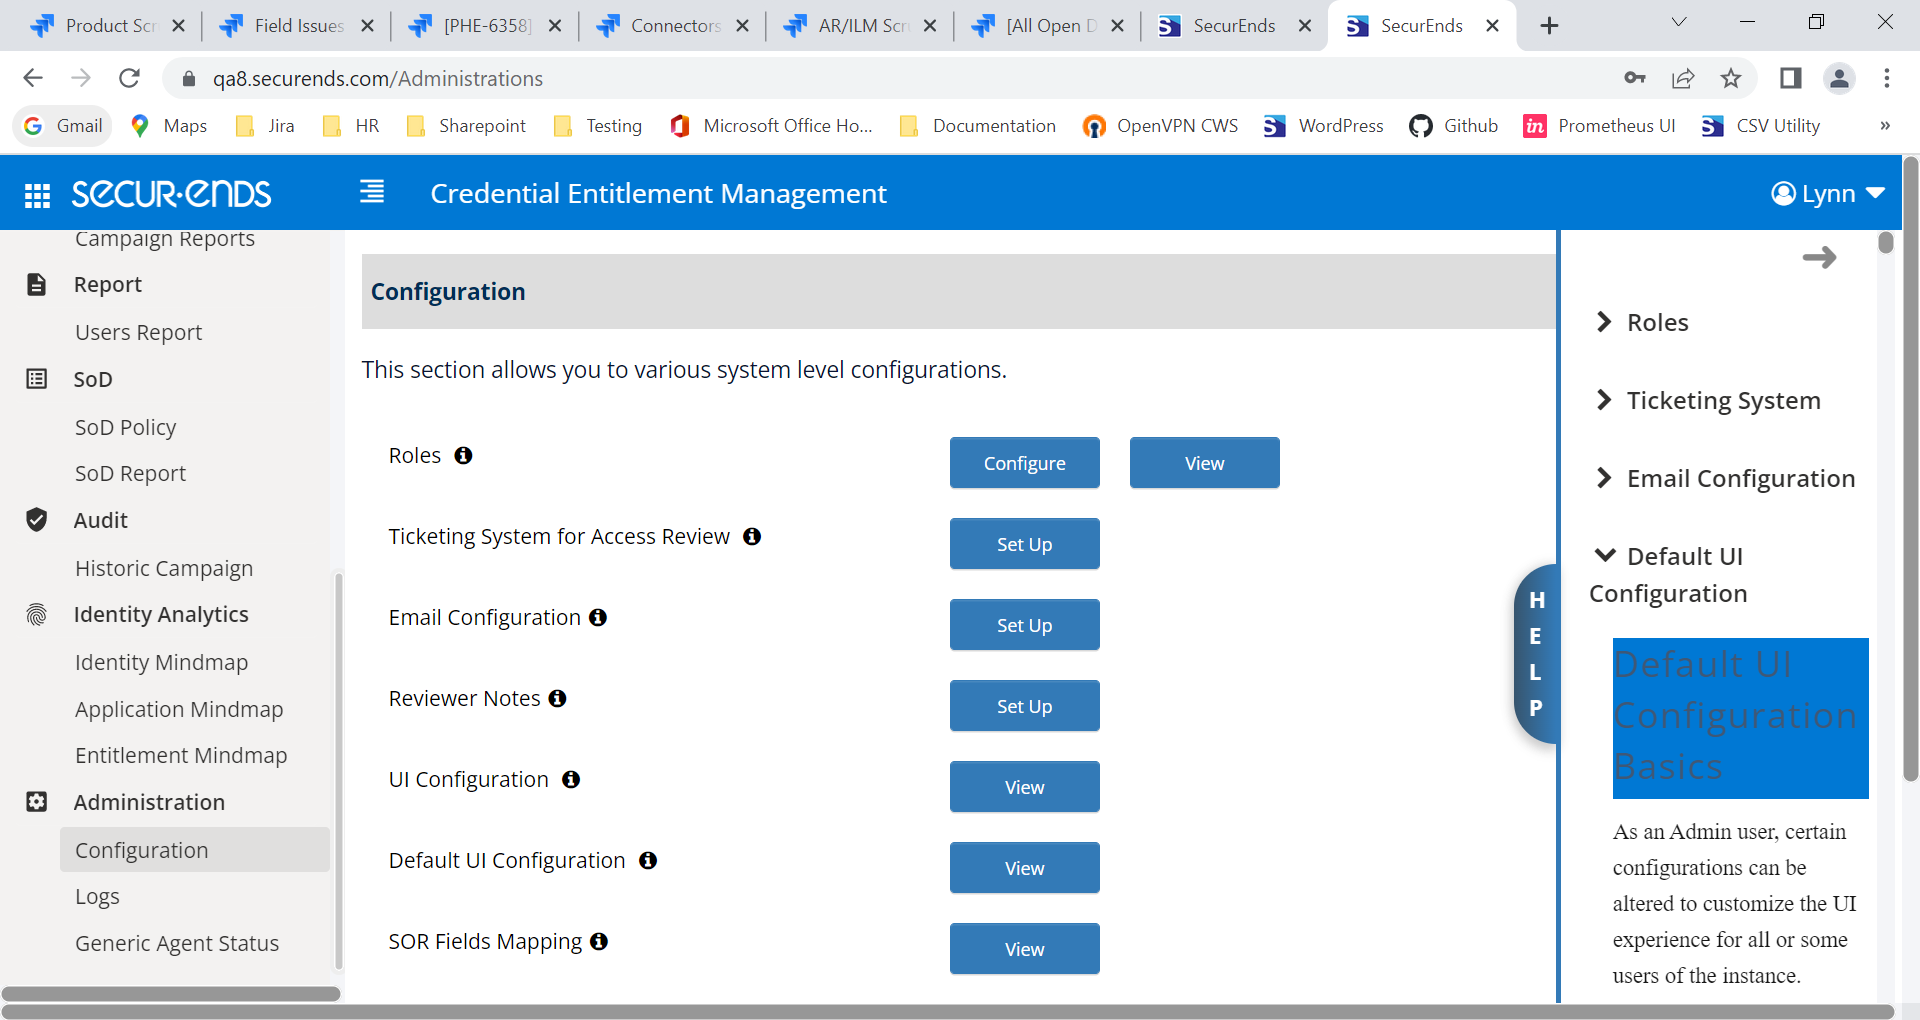The height and width of the screenshot is (1020, 1920).
Task: Open the hamburger menu next to the logo
Action: point(371,191)
